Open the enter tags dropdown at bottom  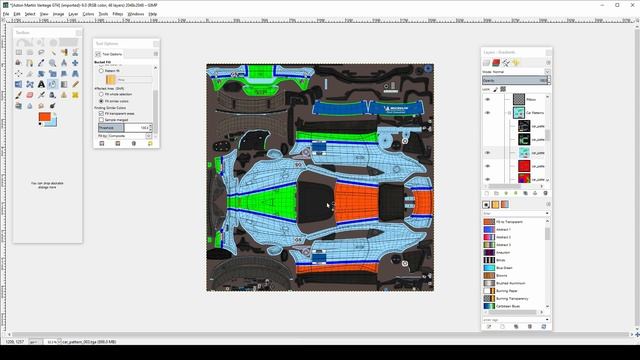pyautogui.click(x=547, y=320)
